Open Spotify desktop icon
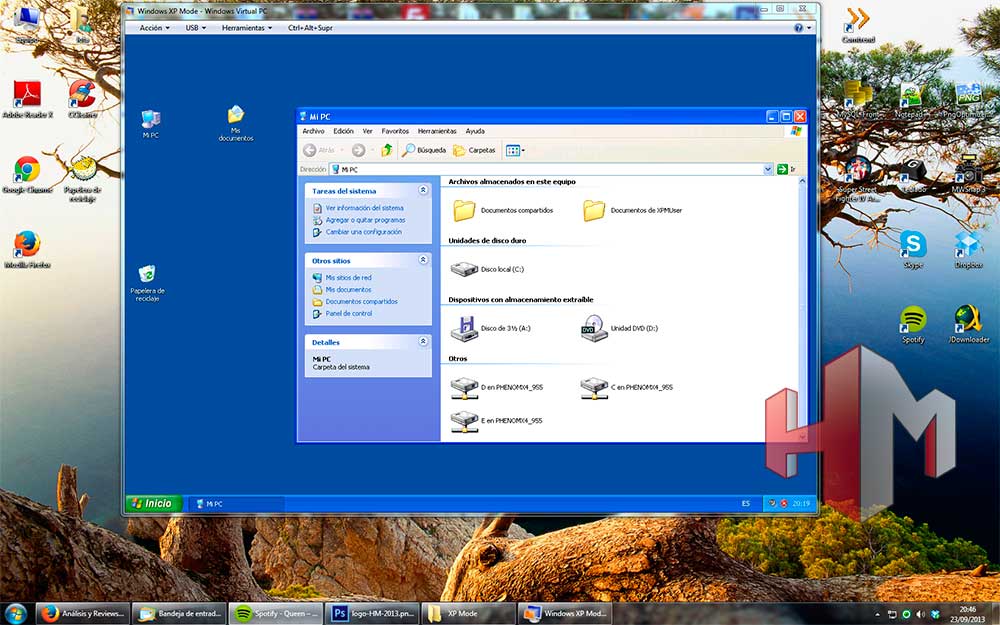Image resolution: width=1000 pixels, height=625 pixels. [913, 325]
